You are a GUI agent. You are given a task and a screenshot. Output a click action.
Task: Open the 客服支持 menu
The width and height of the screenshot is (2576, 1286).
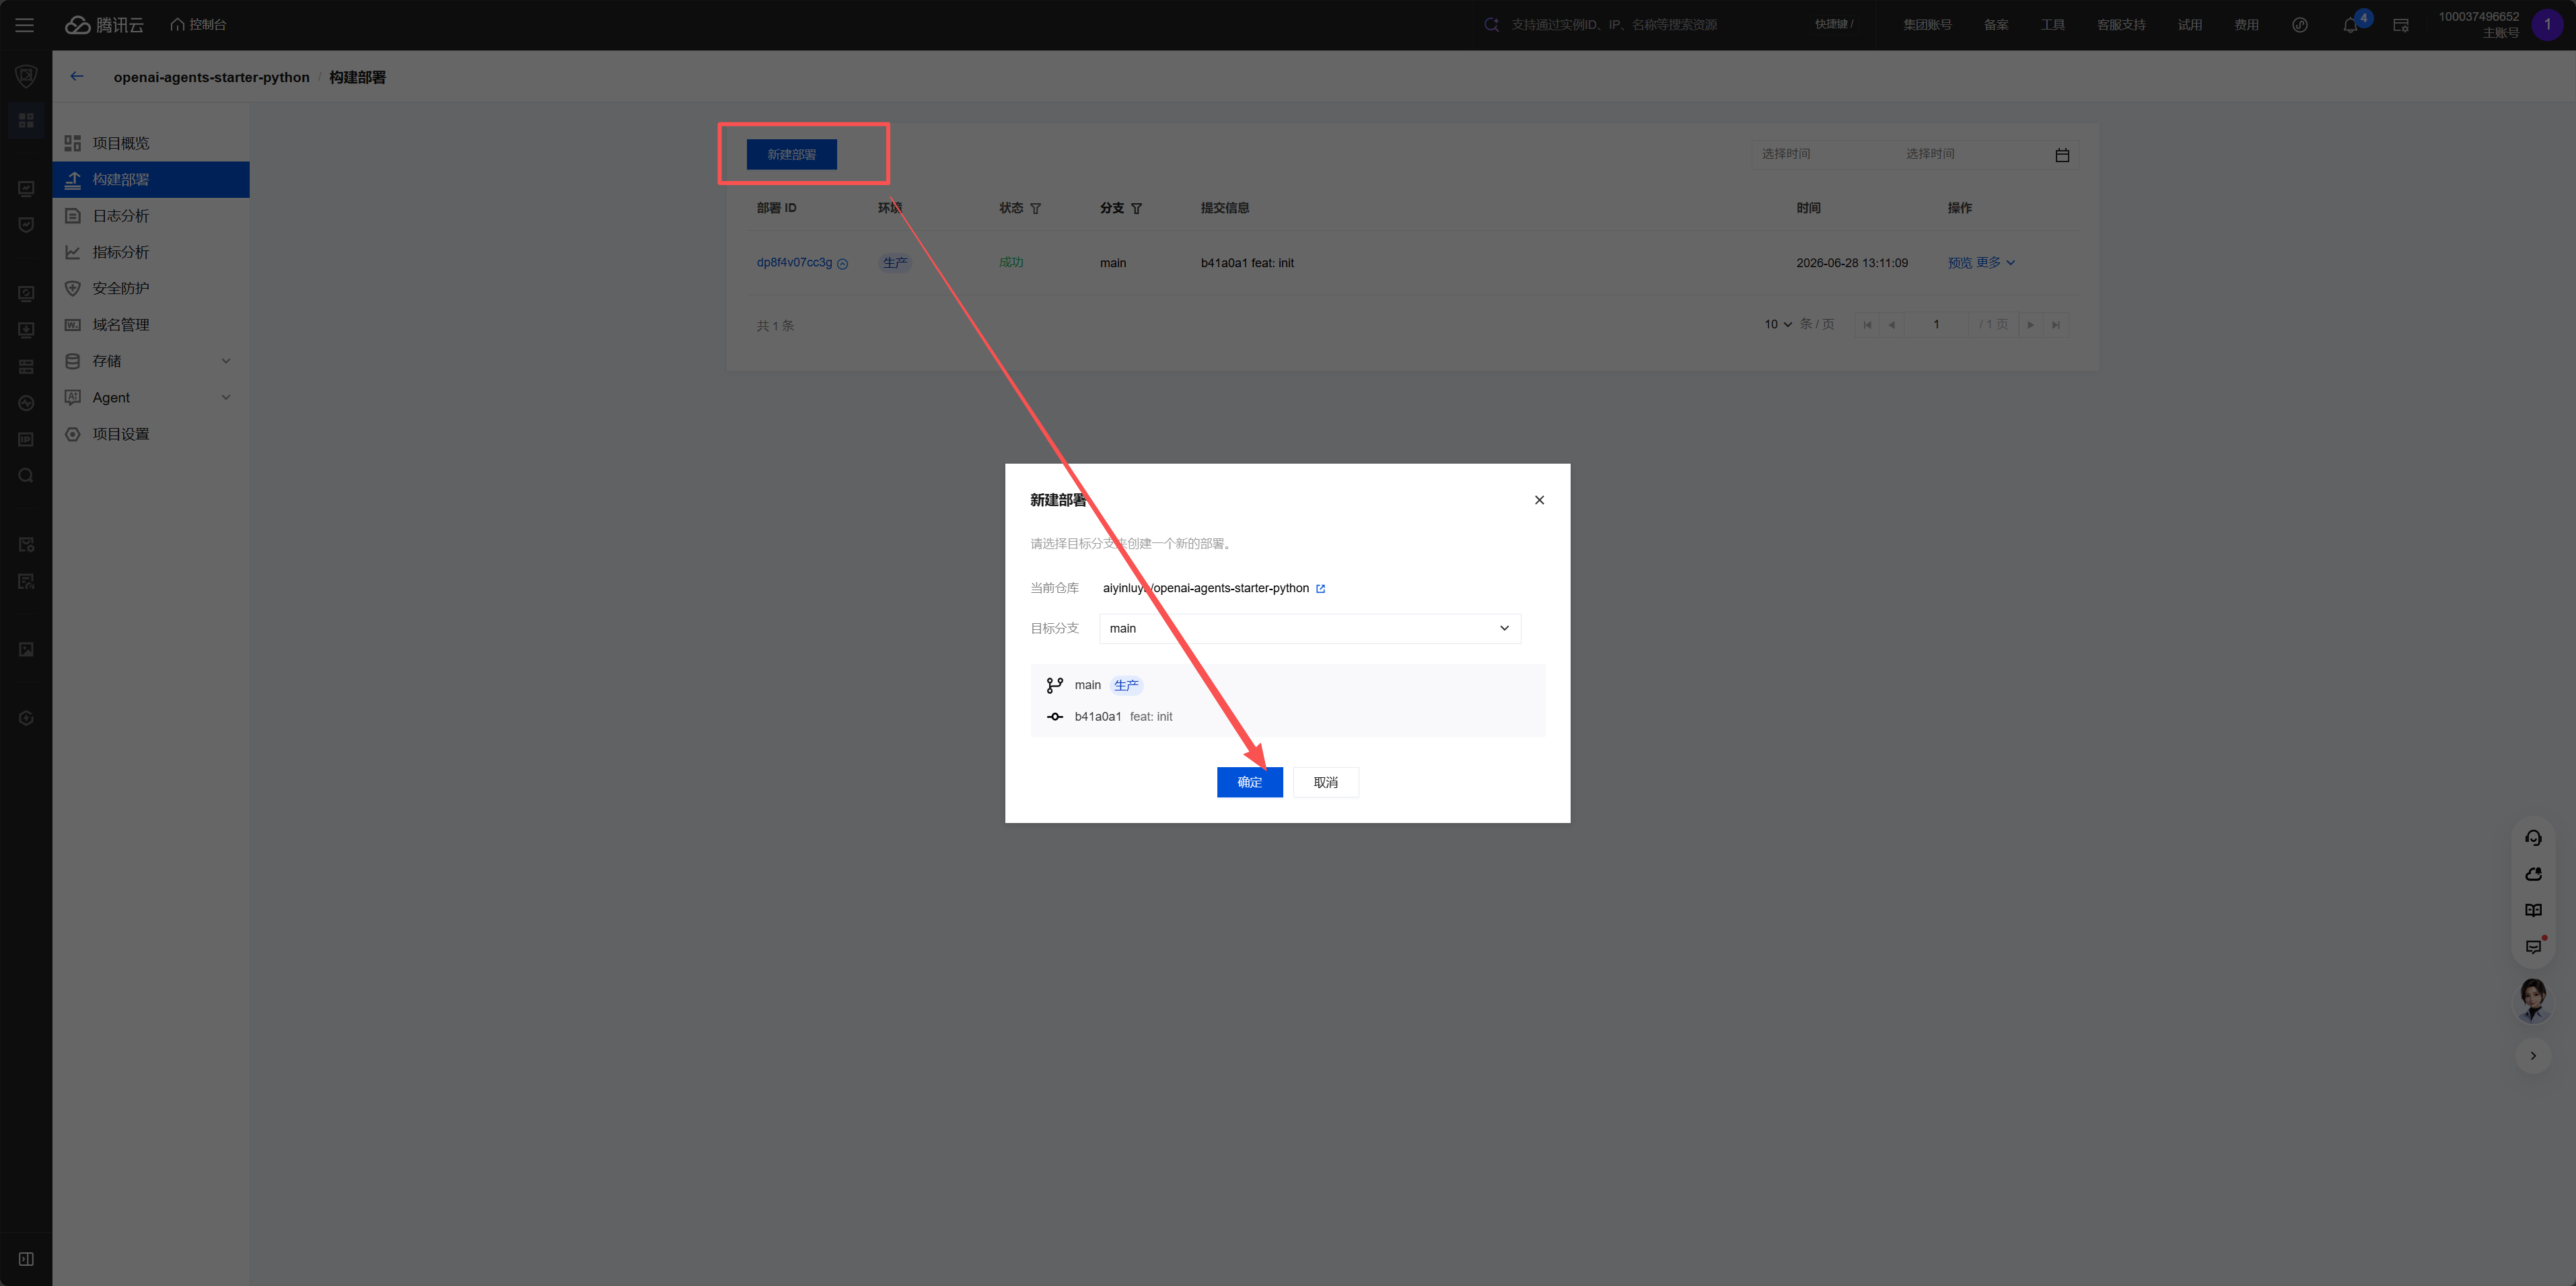point(2121,25)
